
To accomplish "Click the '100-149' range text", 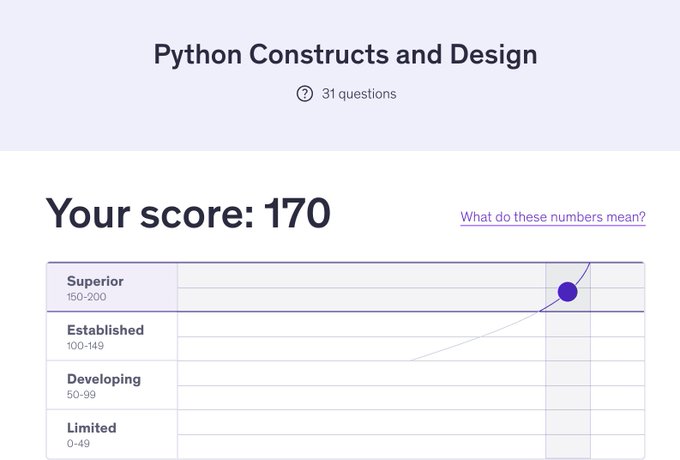I will click(x=84, y=346).
